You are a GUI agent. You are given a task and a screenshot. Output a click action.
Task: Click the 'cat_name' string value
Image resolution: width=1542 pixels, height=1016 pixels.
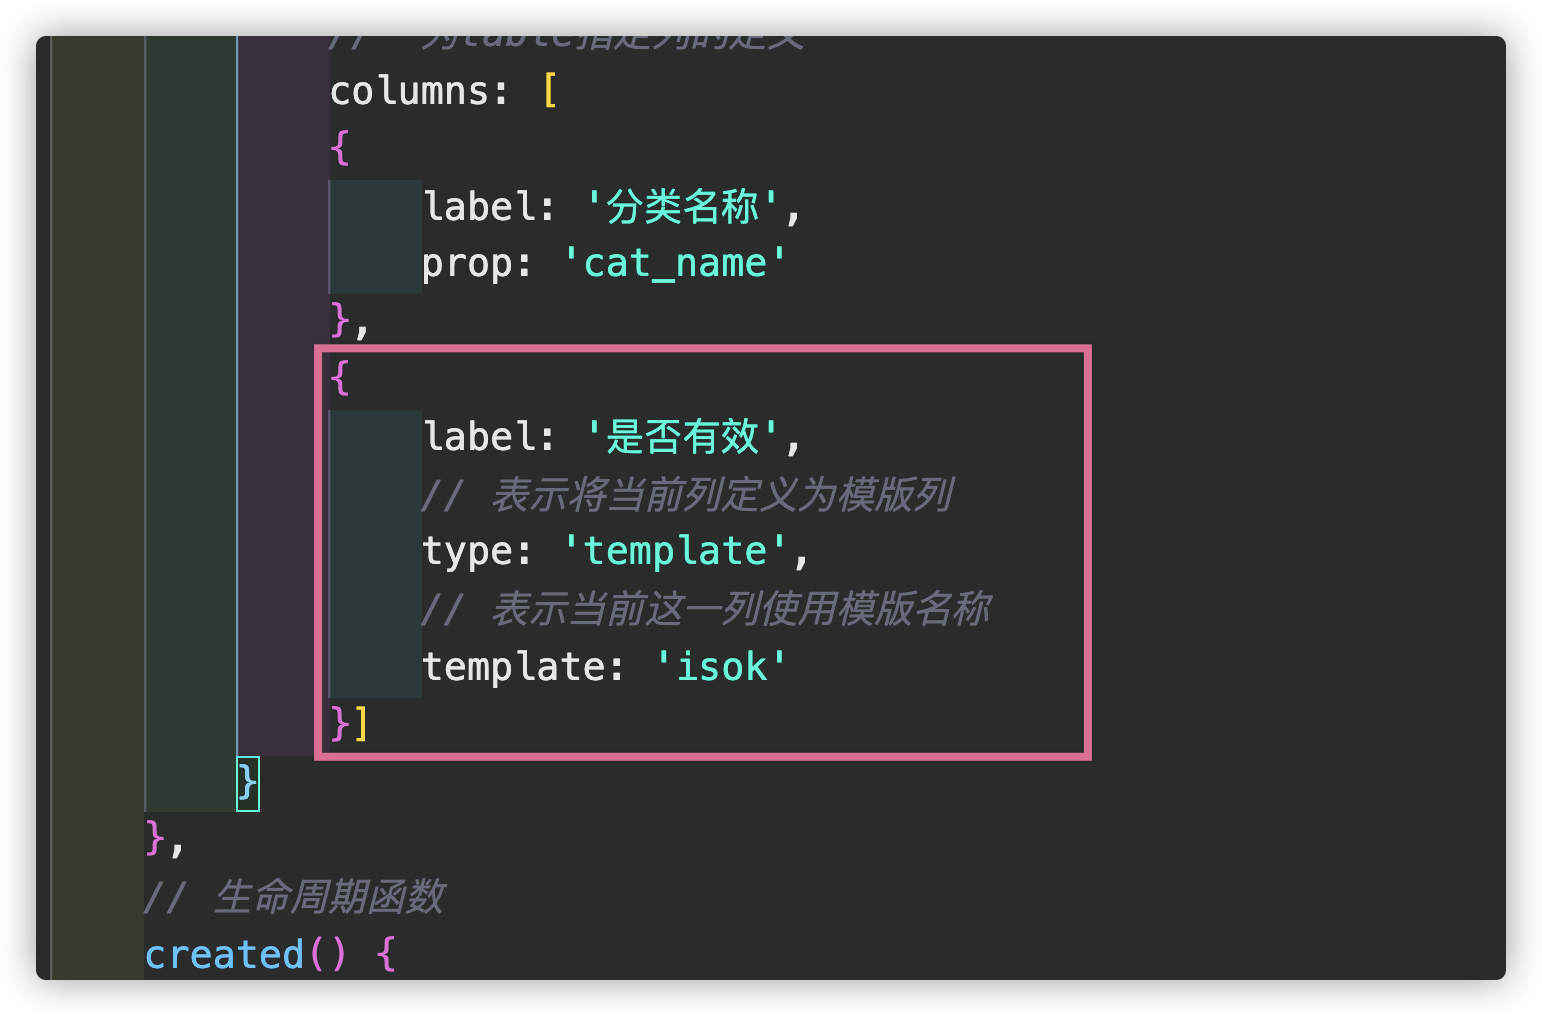coord(675,264)
